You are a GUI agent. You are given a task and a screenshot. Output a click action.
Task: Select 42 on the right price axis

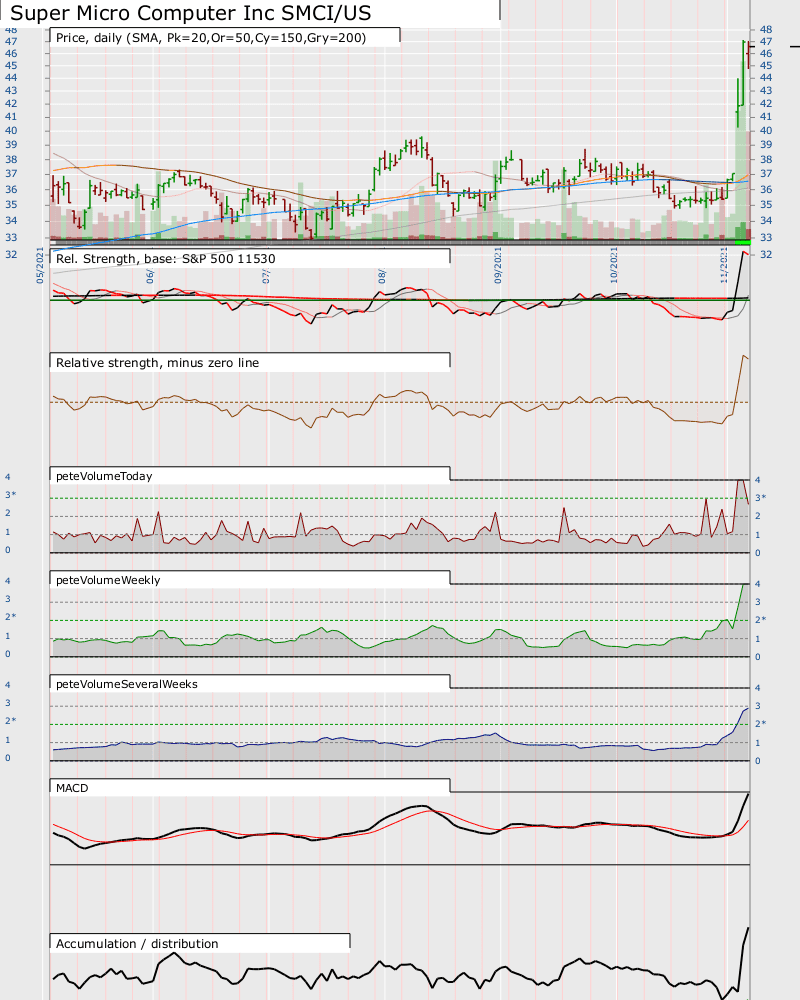(x=766, y=103)
